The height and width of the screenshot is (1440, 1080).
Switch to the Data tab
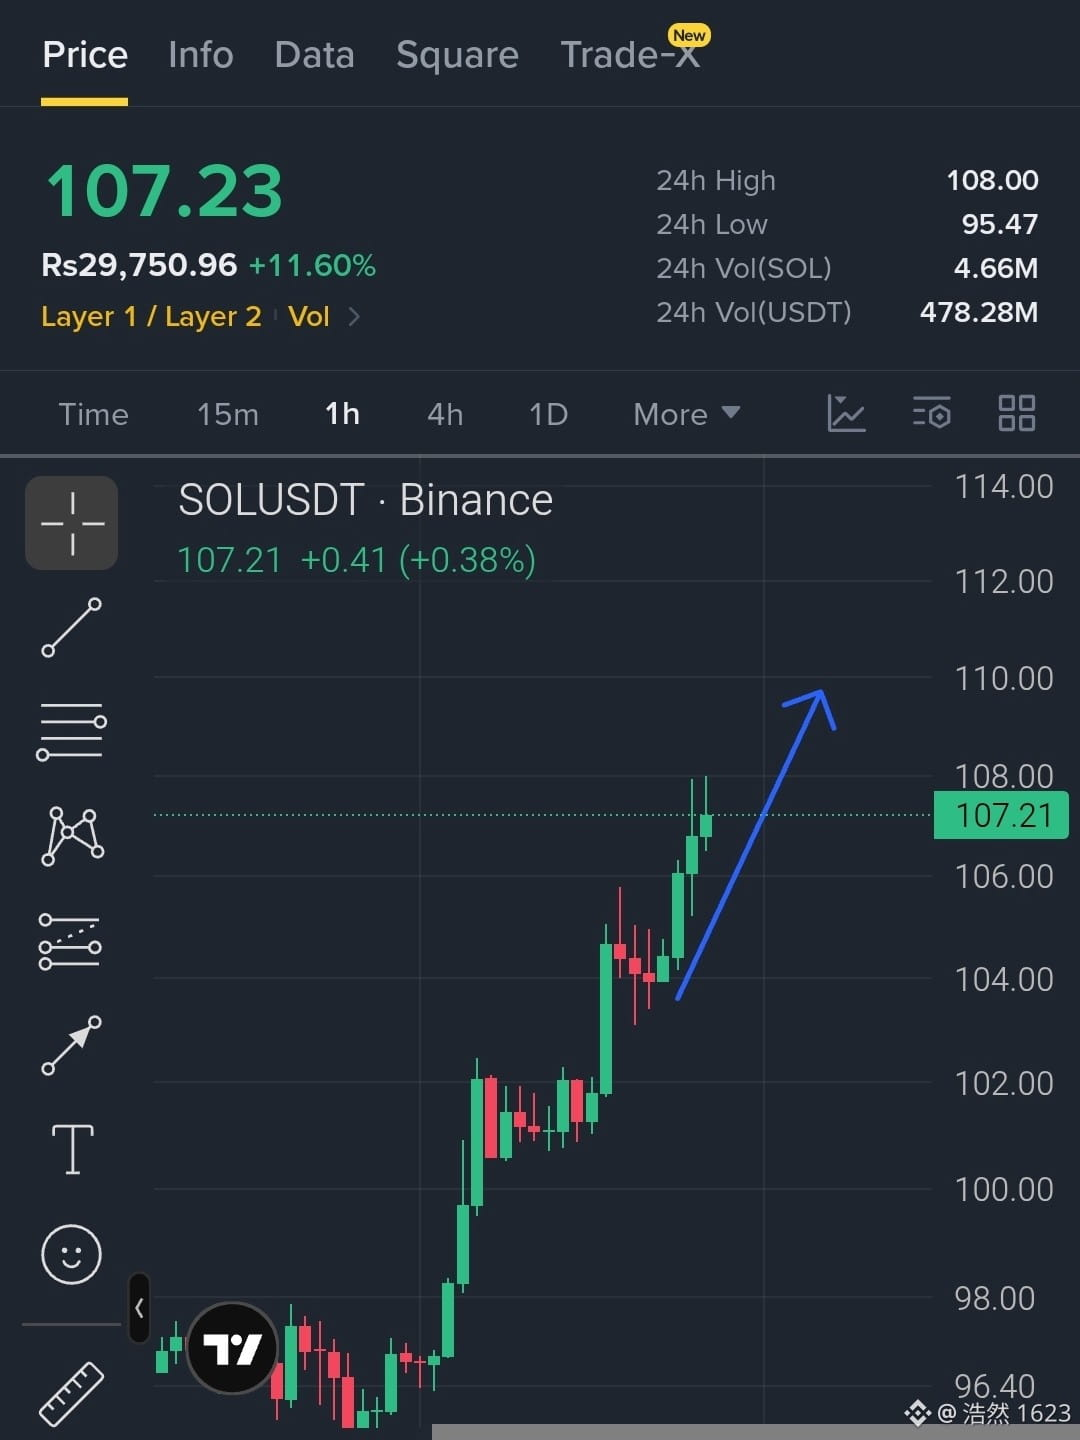315,55
